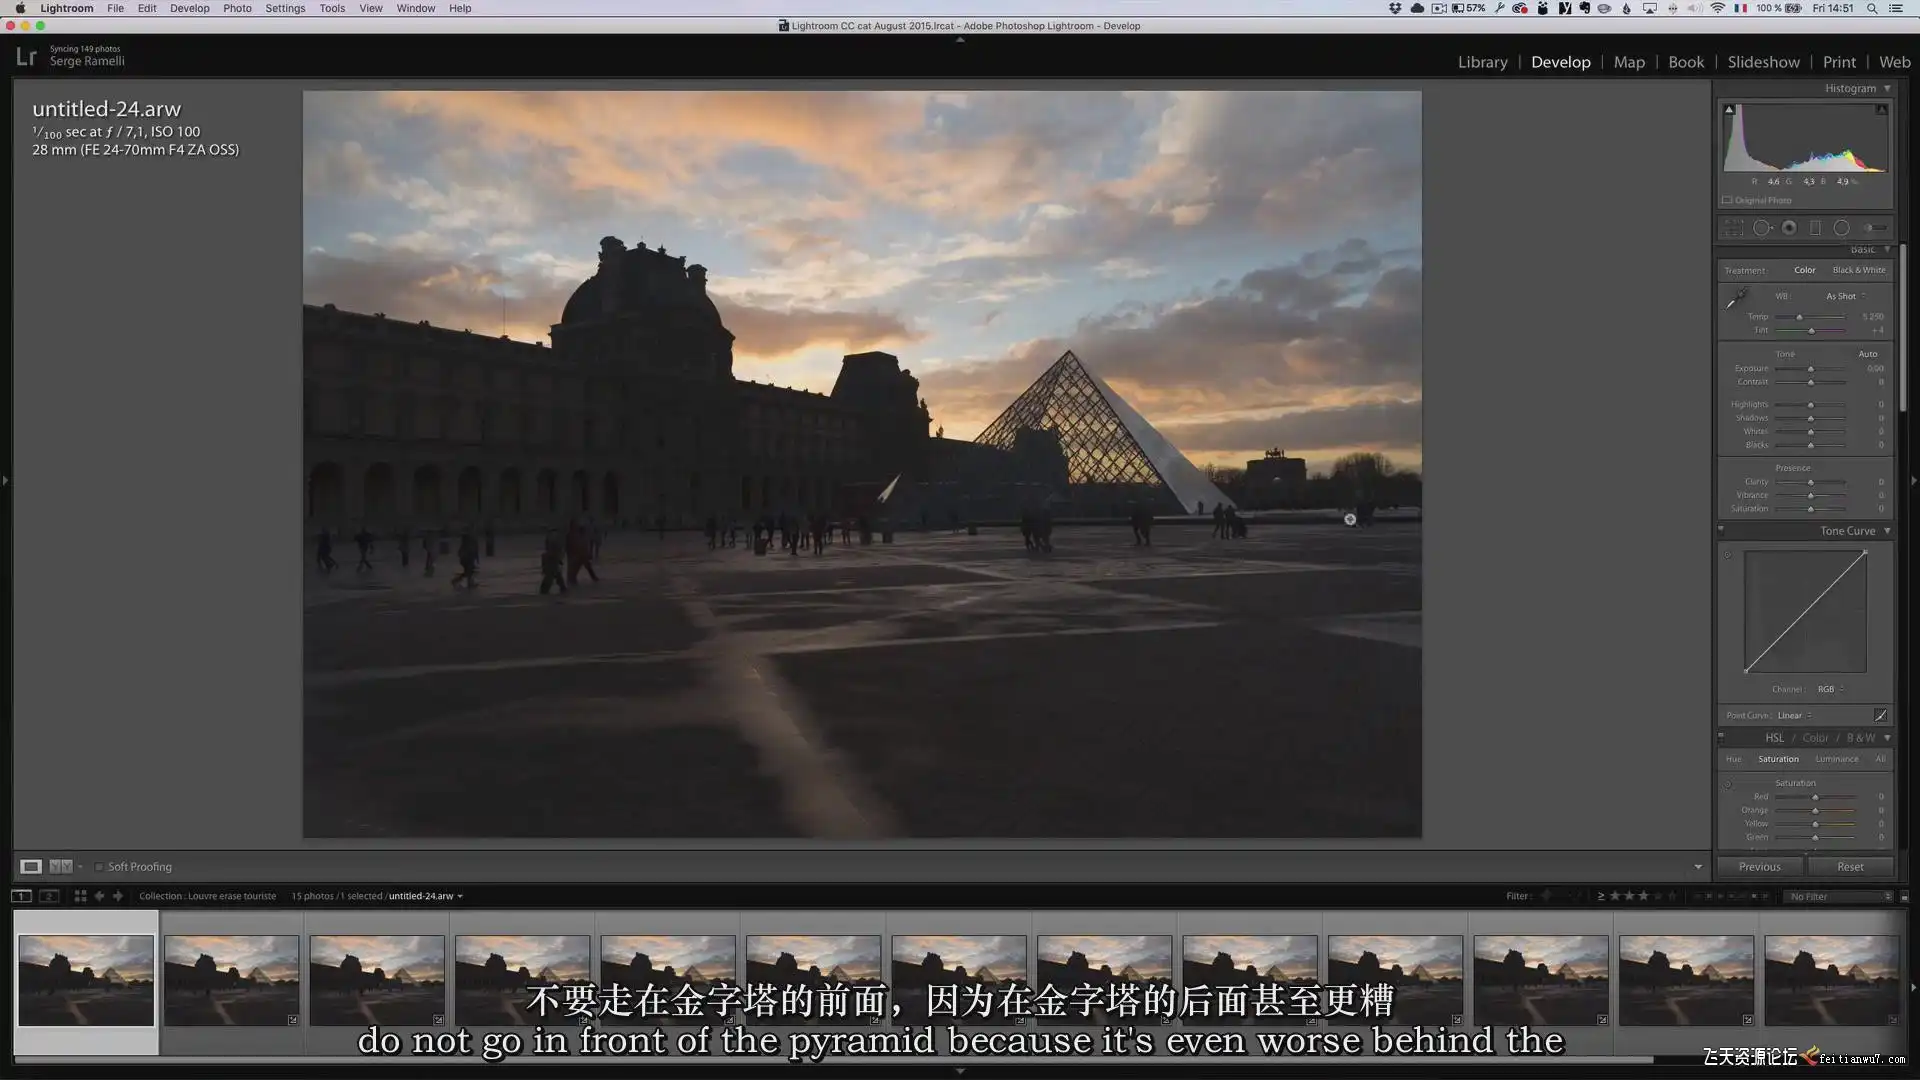1920x1080 pixels.
Task: Toggle filter lock switch beside No Filter
Action: point(1904,896)
